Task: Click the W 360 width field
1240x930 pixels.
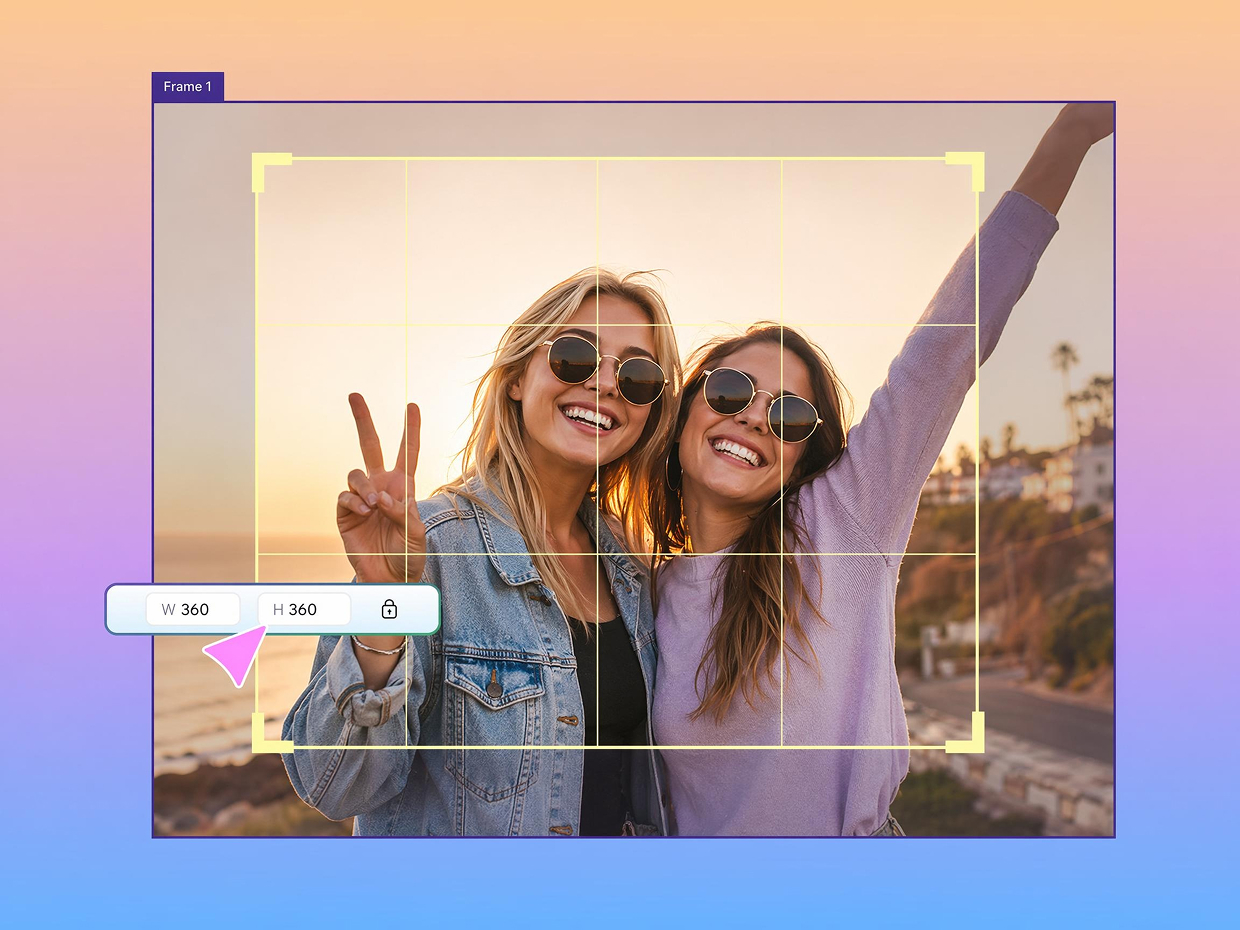Action: [x=193, y=609]
